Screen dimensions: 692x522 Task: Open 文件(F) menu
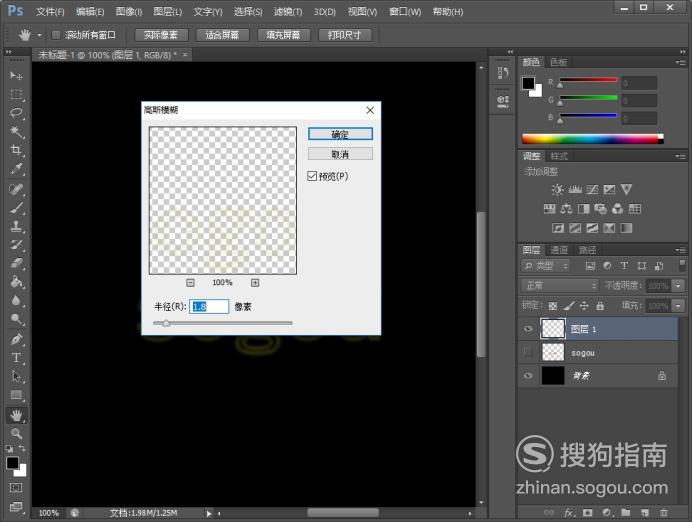tap(50, 11)
